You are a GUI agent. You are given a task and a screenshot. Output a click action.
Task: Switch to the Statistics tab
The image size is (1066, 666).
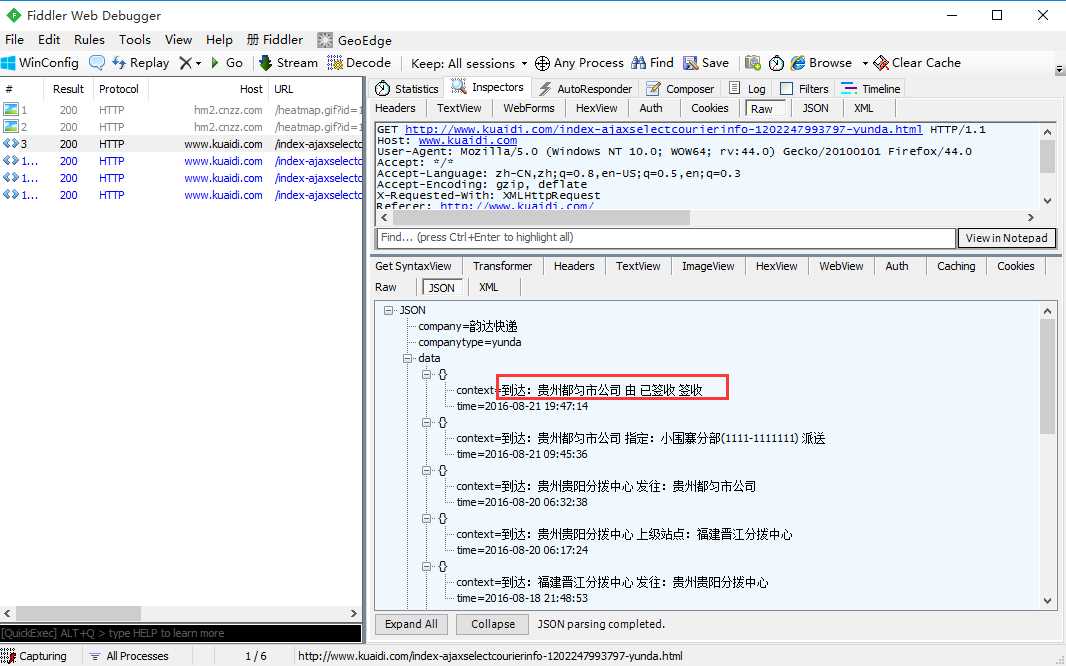coord(407,88)
